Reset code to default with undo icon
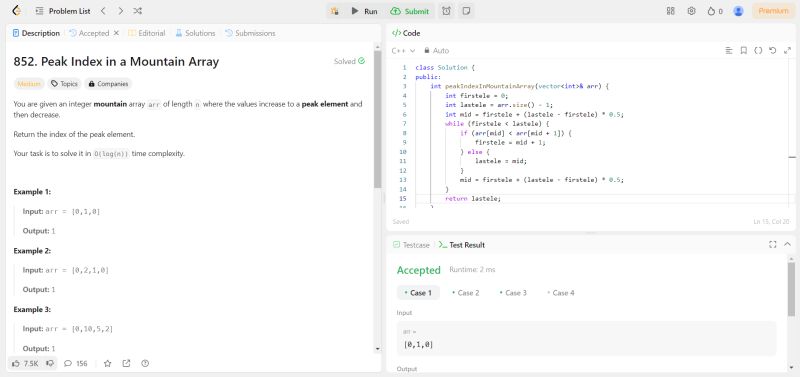This screenshot has height=377, width=800. coord(772,51)
